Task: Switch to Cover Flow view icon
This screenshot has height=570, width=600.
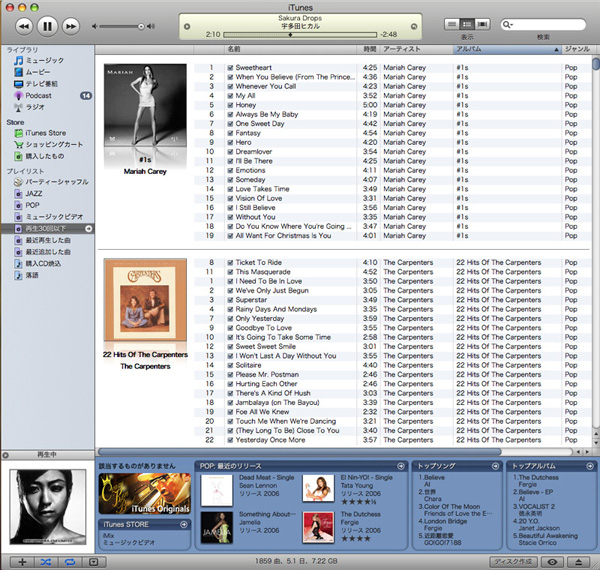Action: [x=482, y=24]
